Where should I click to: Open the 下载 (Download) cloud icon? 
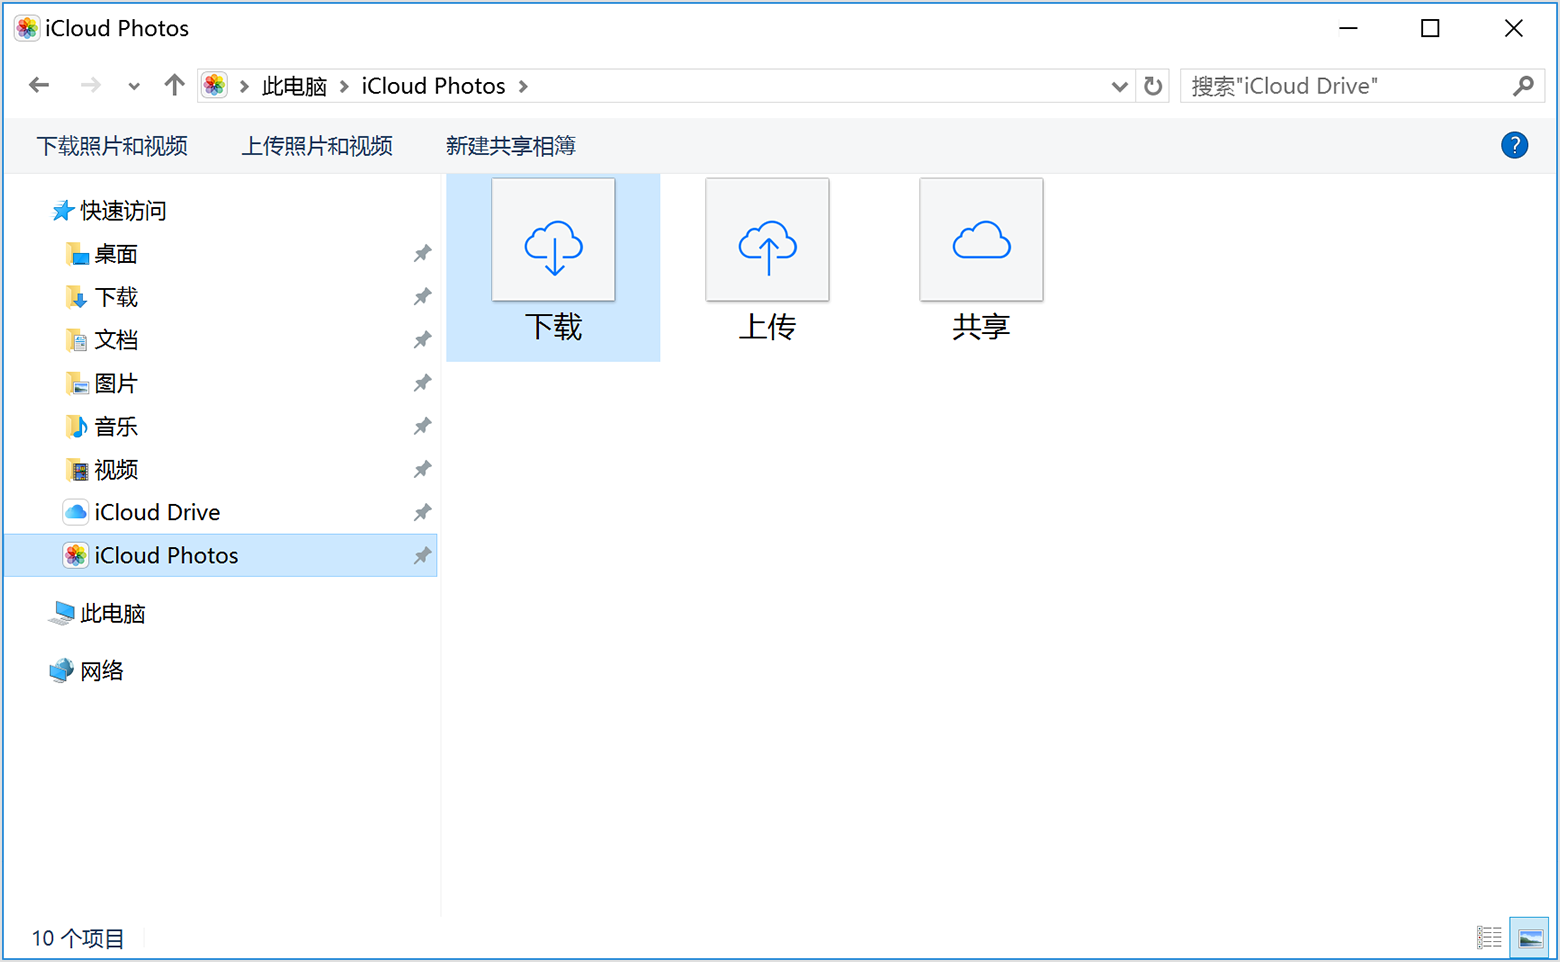pos(553,239)
